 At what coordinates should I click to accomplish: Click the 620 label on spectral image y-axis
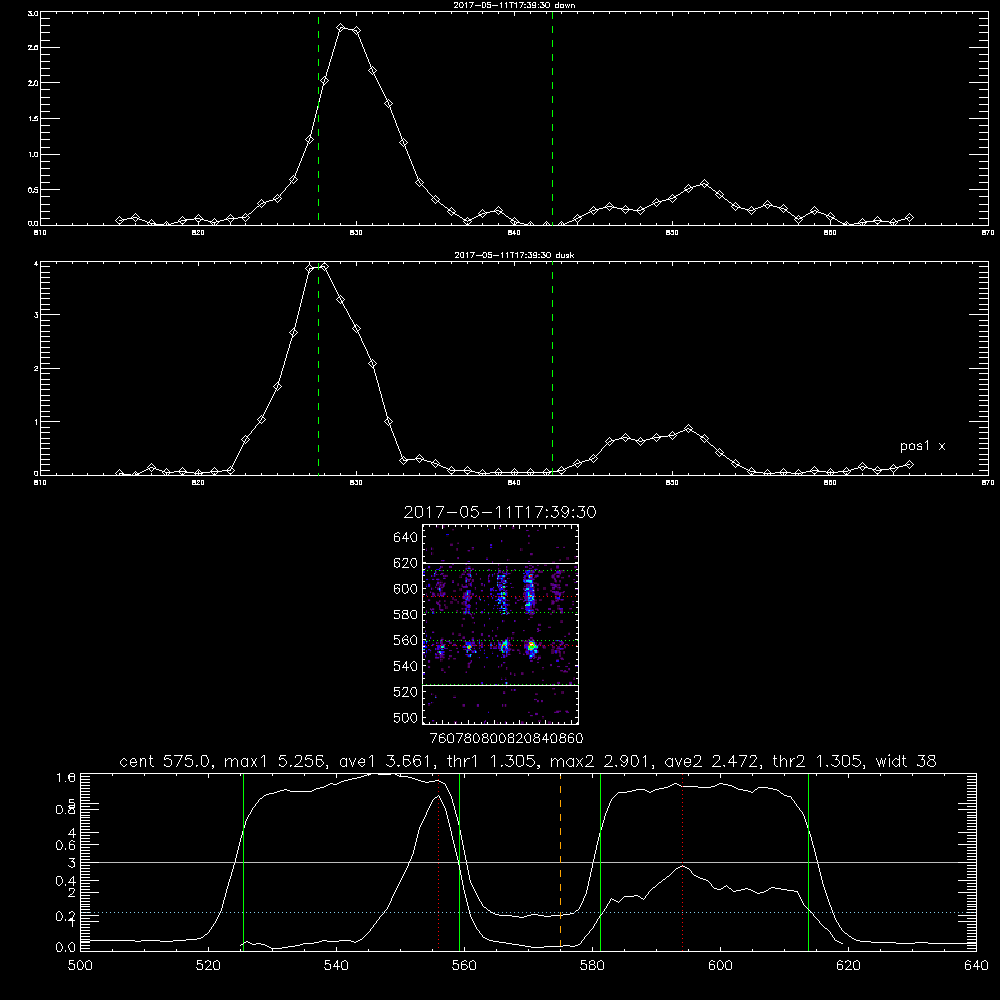(405, 563)
